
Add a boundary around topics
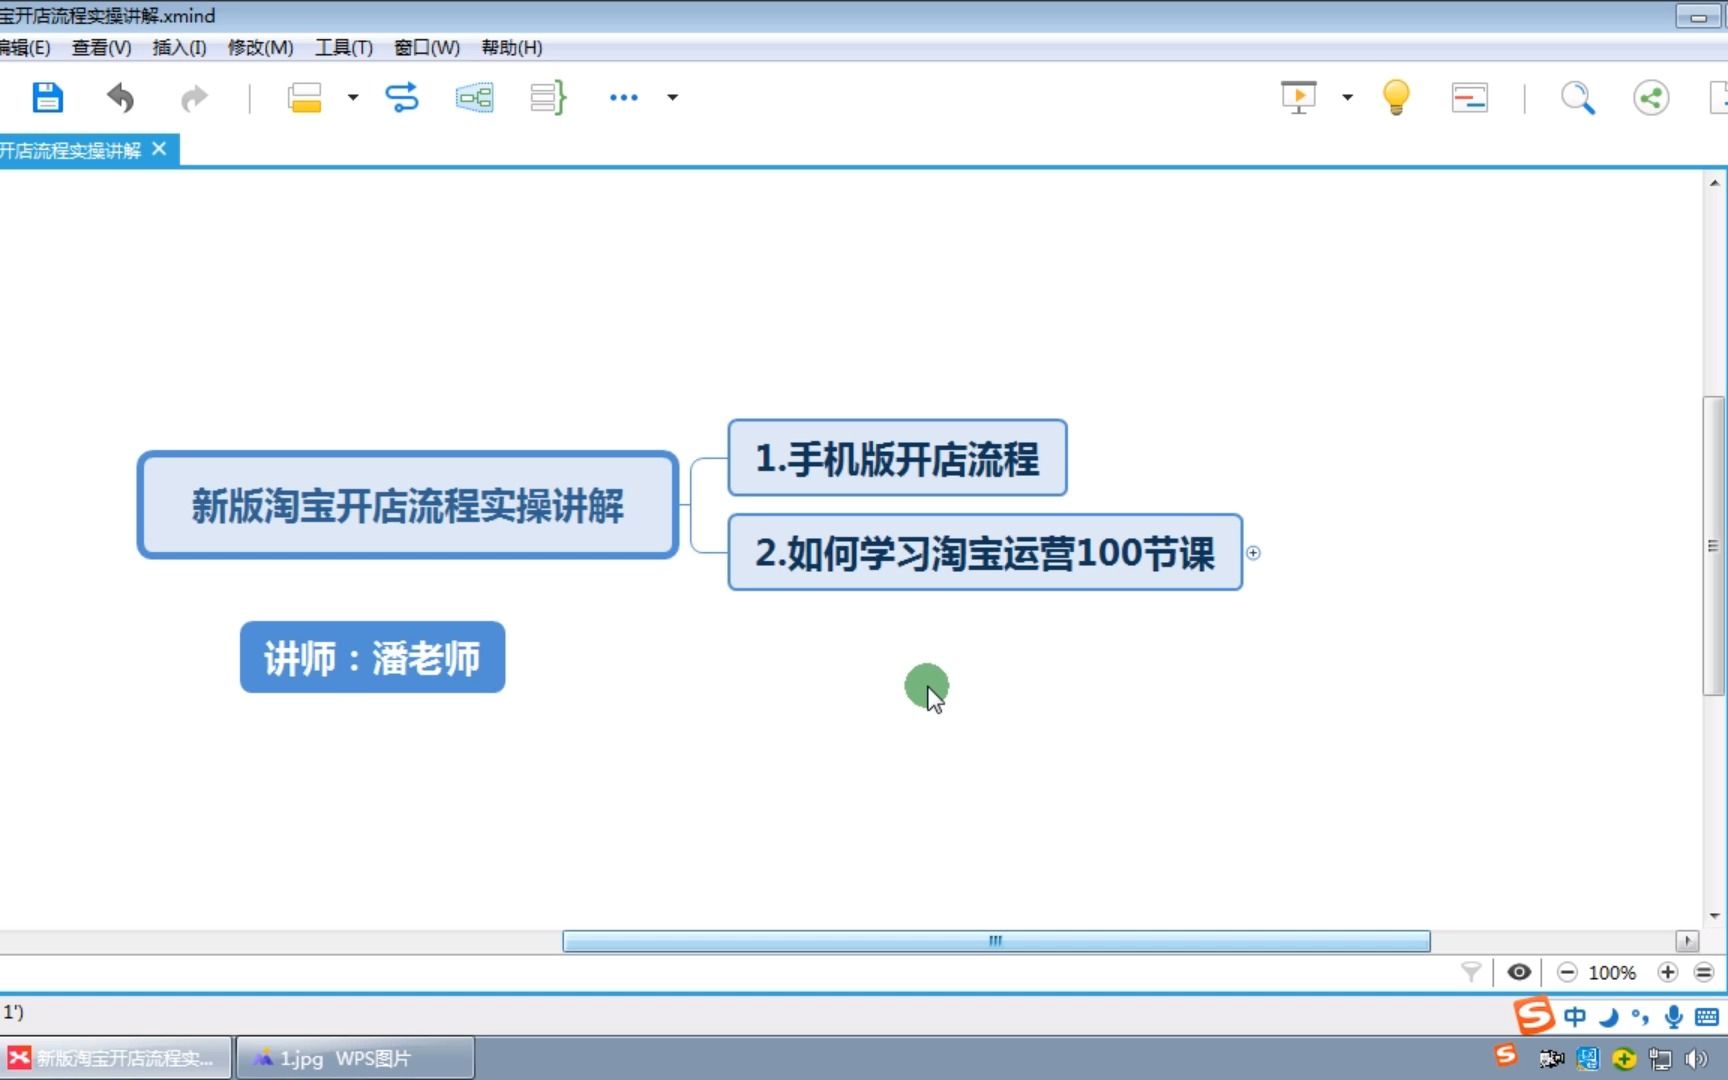click(475, 98)
